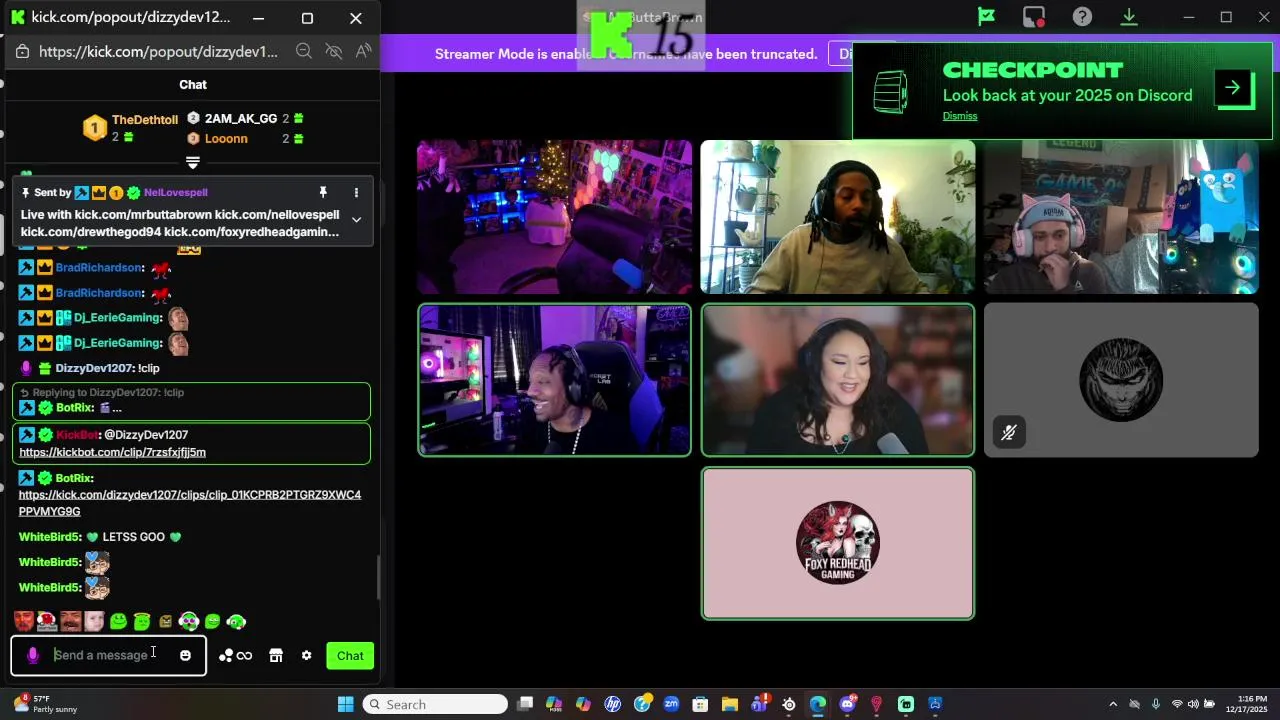The height and width of the screenshot is (720, 1280).
Task: Focus the Send a message input field
Action: click(x=110, y=656)
